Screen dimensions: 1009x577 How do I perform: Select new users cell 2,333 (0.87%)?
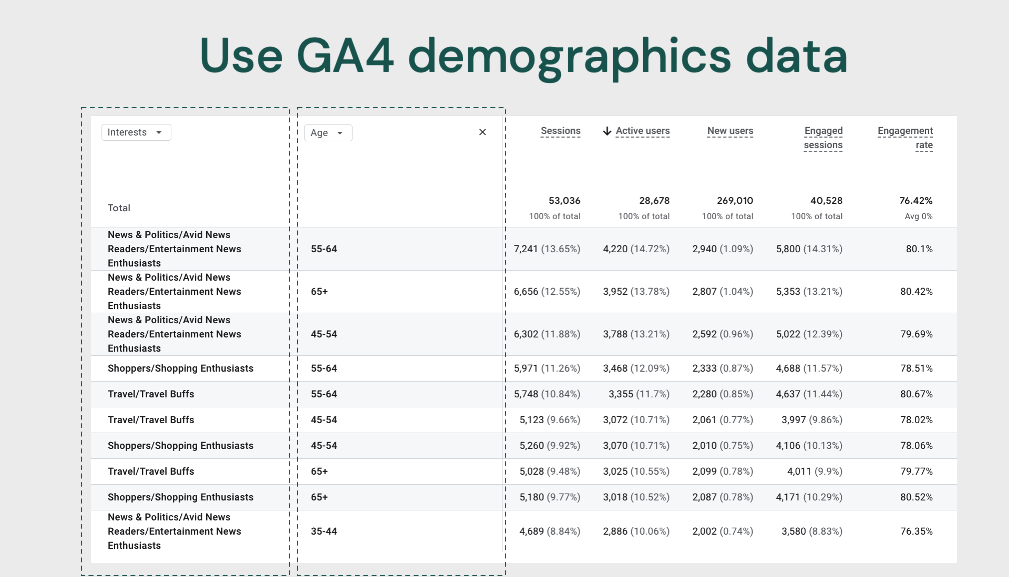click(723, 369)
